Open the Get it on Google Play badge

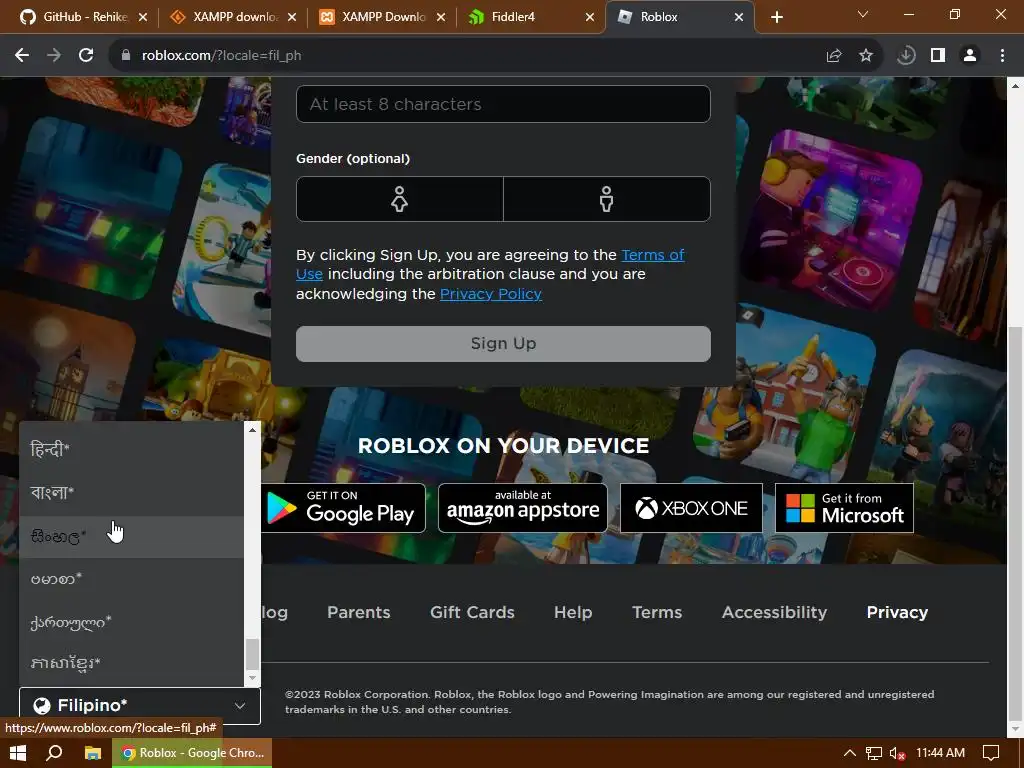[344, 508]
